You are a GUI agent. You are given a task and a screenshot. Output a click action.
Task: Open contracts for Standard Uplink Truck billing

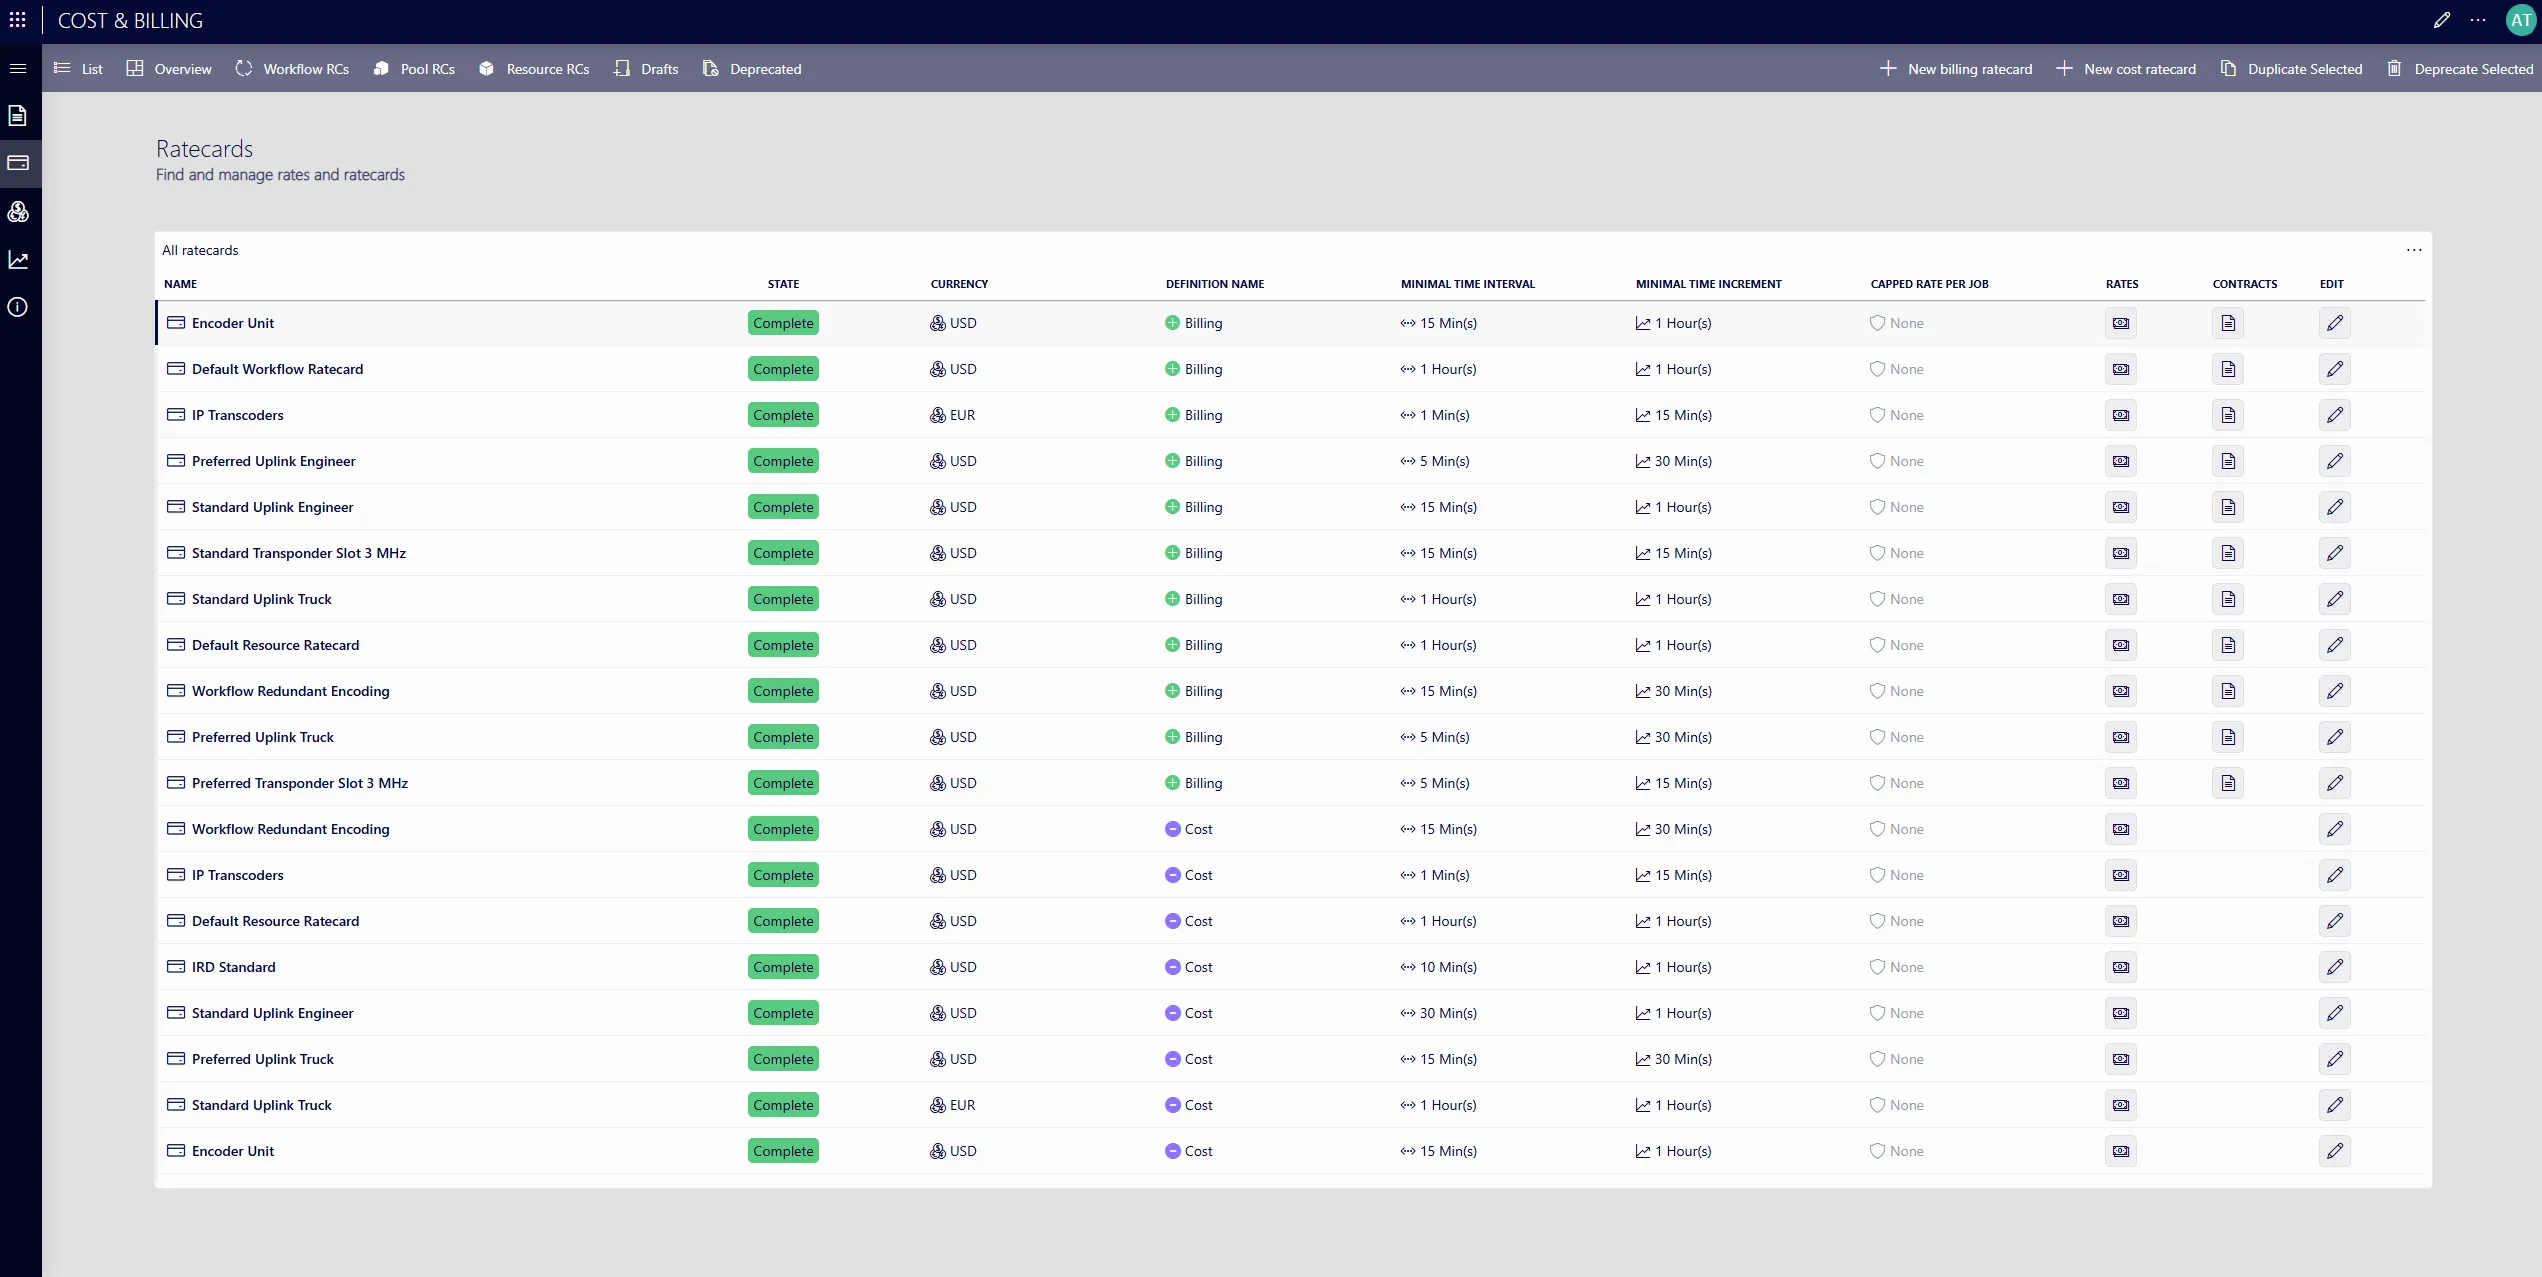pos(2228,599)
